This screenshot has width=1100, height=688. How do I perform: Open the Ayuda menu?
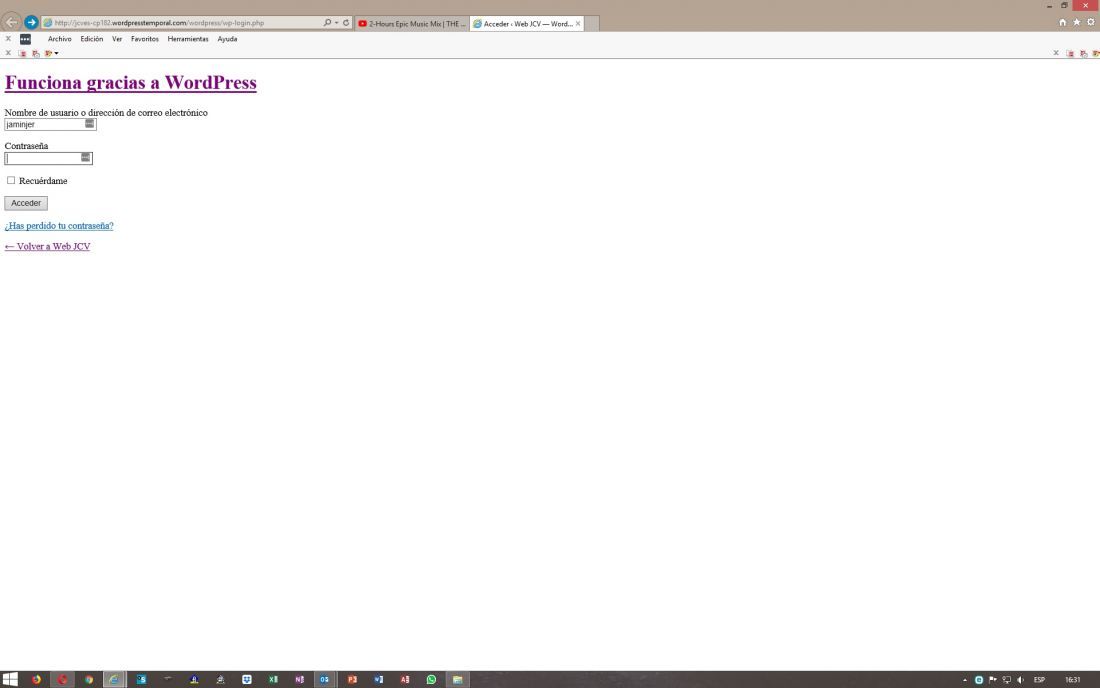[227, 39]
